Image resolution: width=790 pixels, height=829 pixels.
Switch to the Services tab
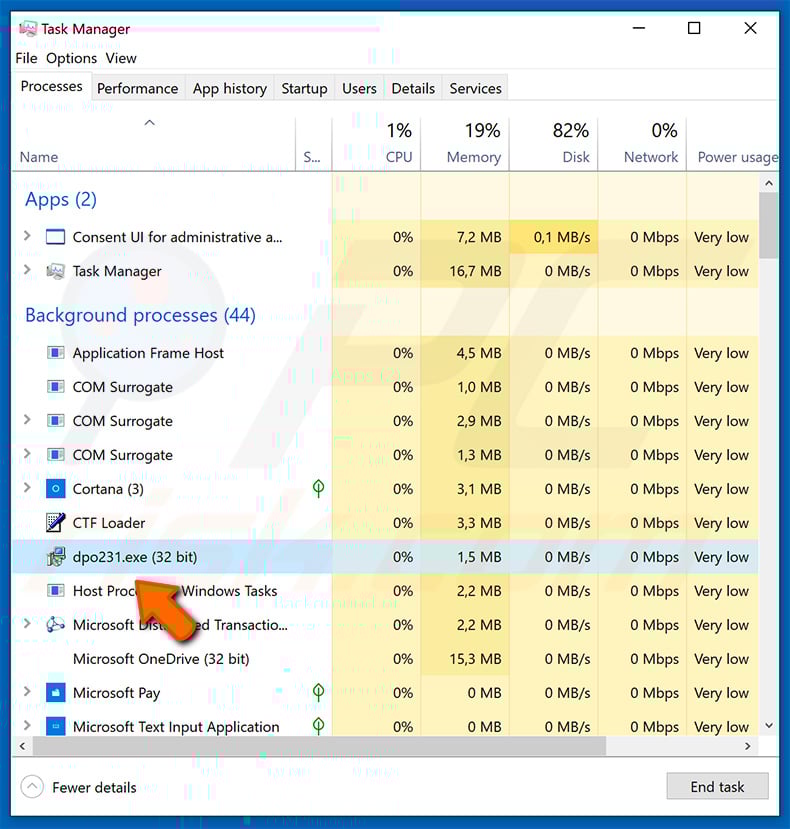(475, 88)
